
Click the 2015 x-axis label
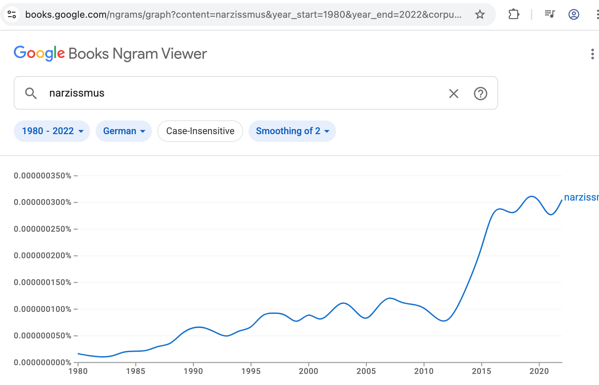click(481, 371)
